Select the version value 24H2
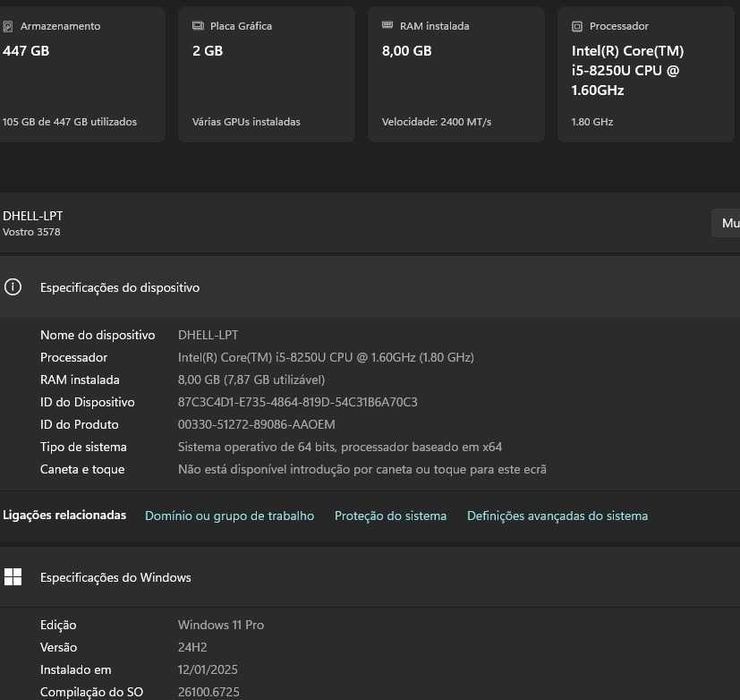The height and width of the screenshot is (700, 740). (193, 647)
